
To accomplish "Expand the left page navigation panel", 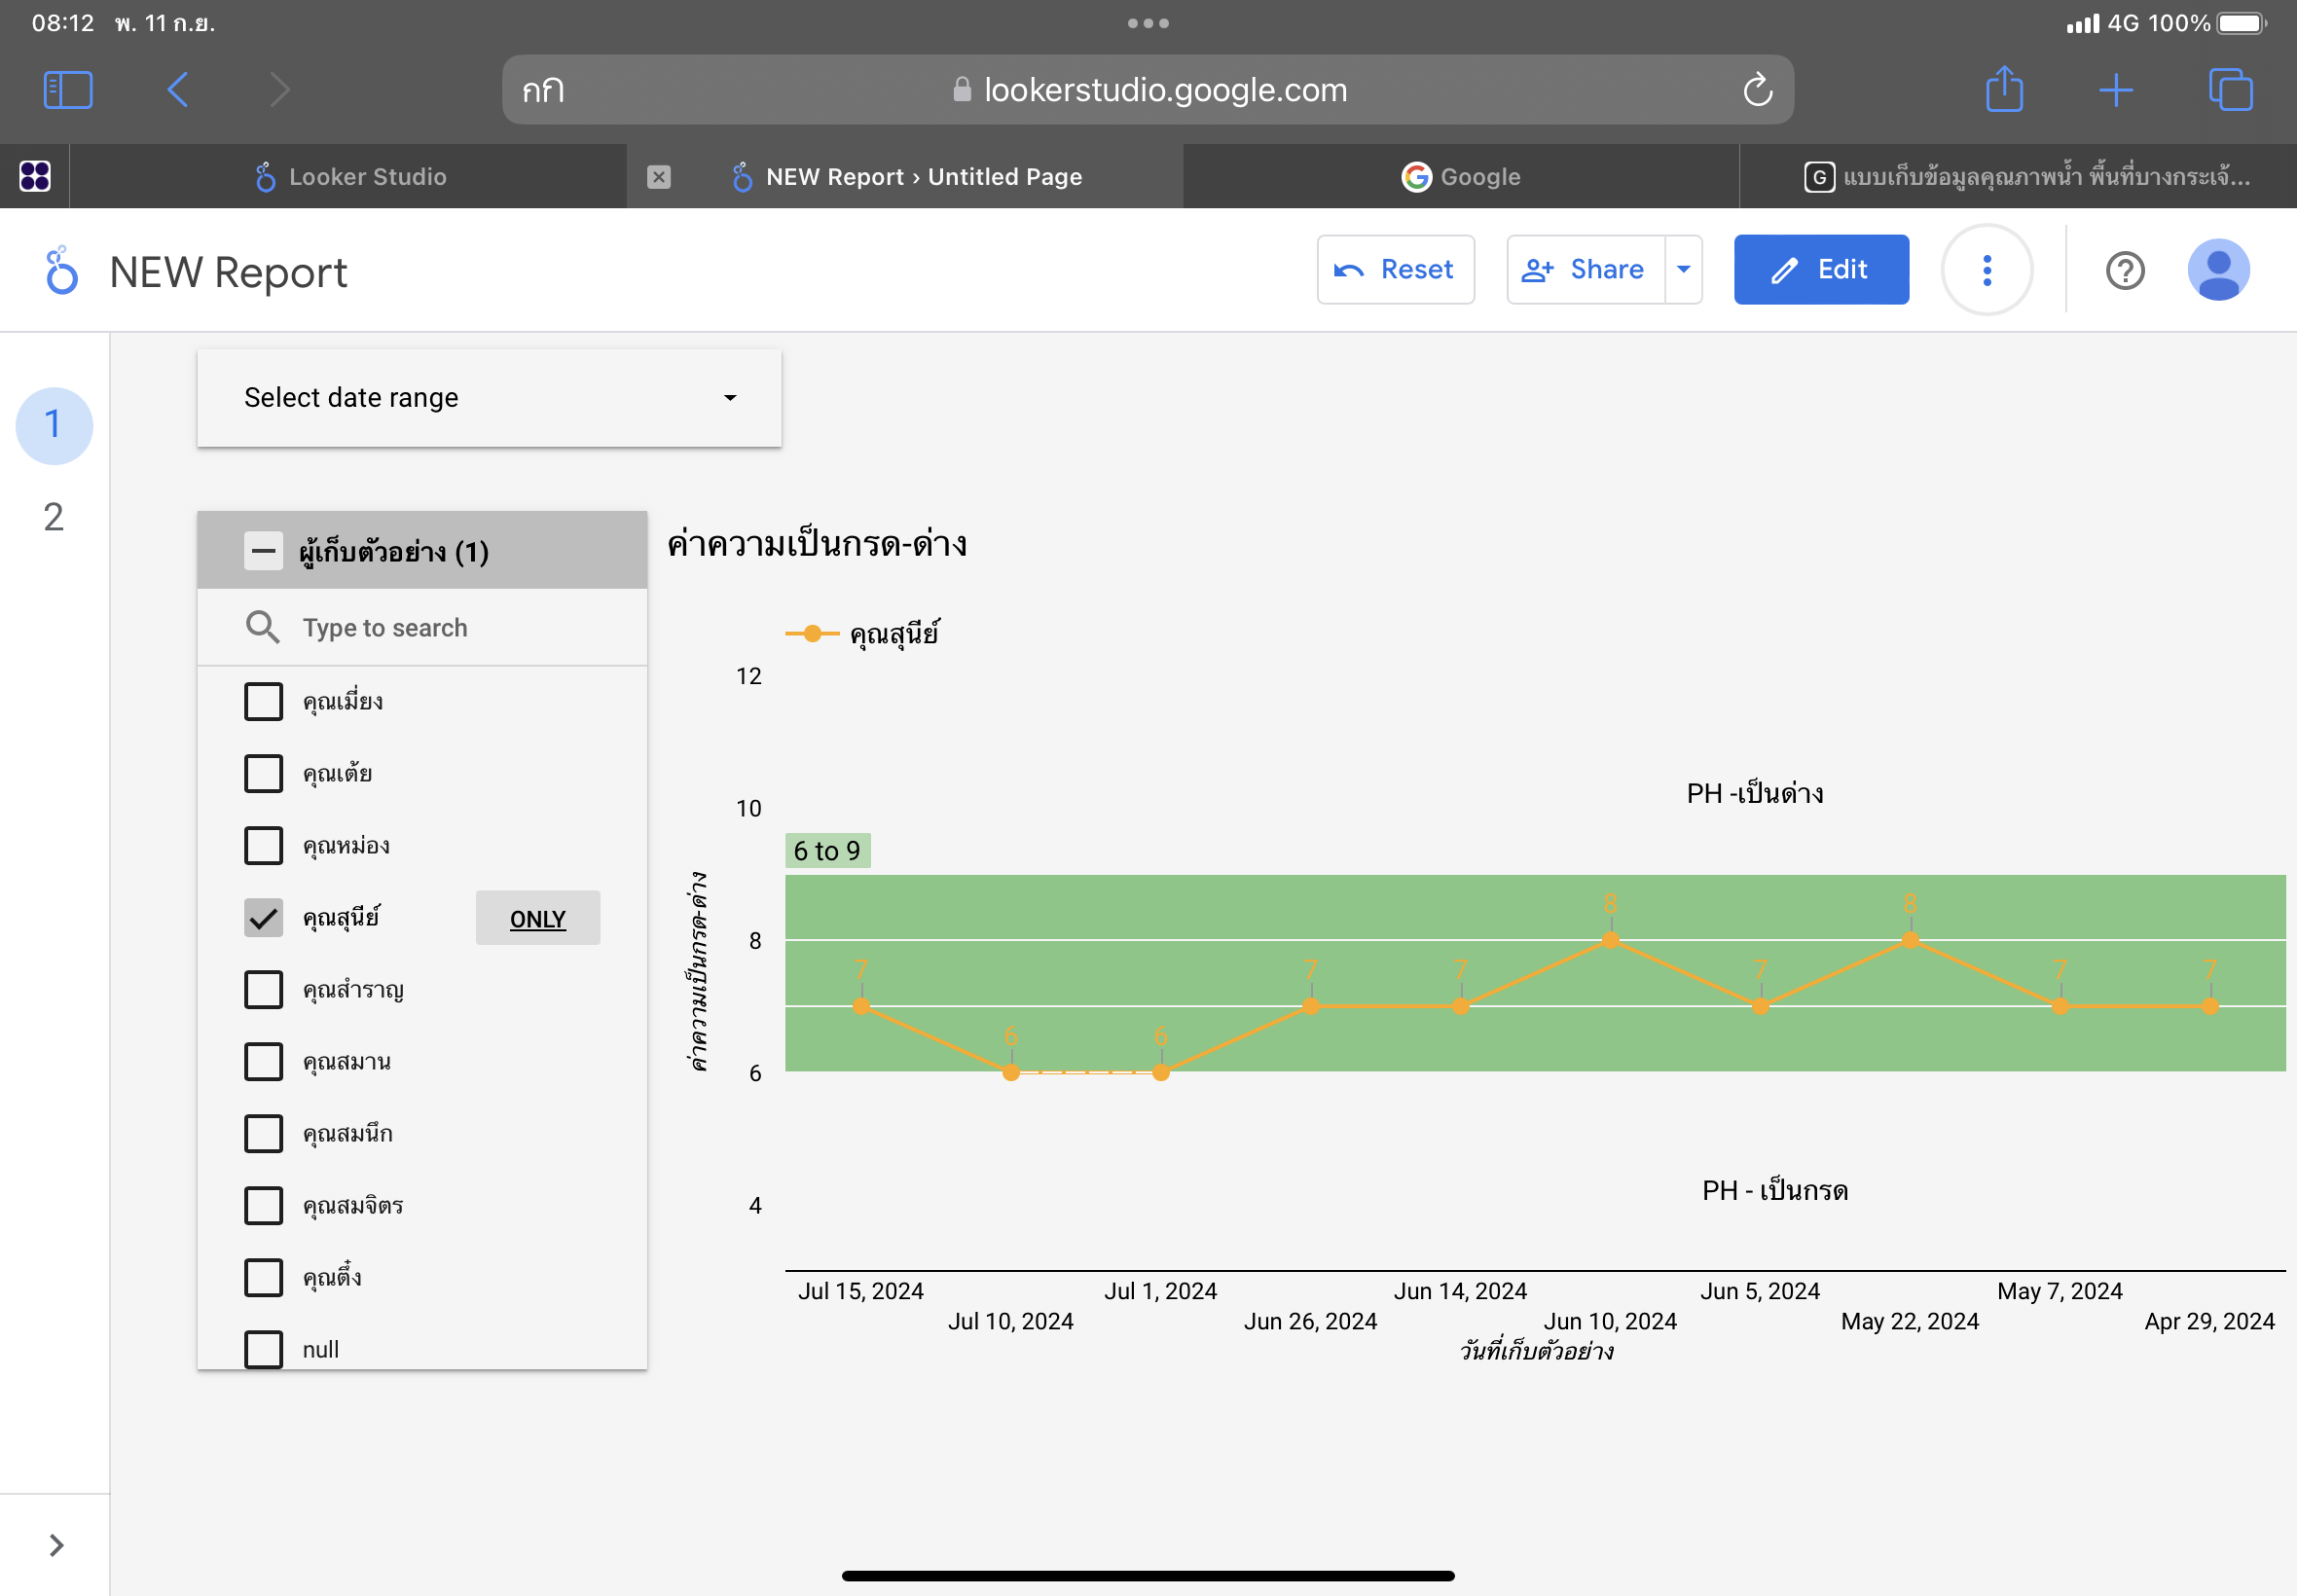I will (56, 1545).
